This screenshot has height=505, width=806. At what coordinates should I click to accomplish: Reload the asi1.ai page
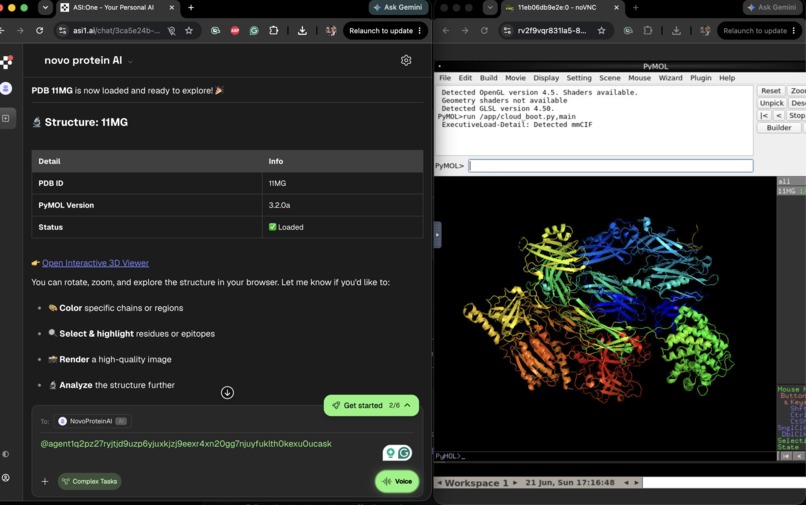[x=40, y=31]
